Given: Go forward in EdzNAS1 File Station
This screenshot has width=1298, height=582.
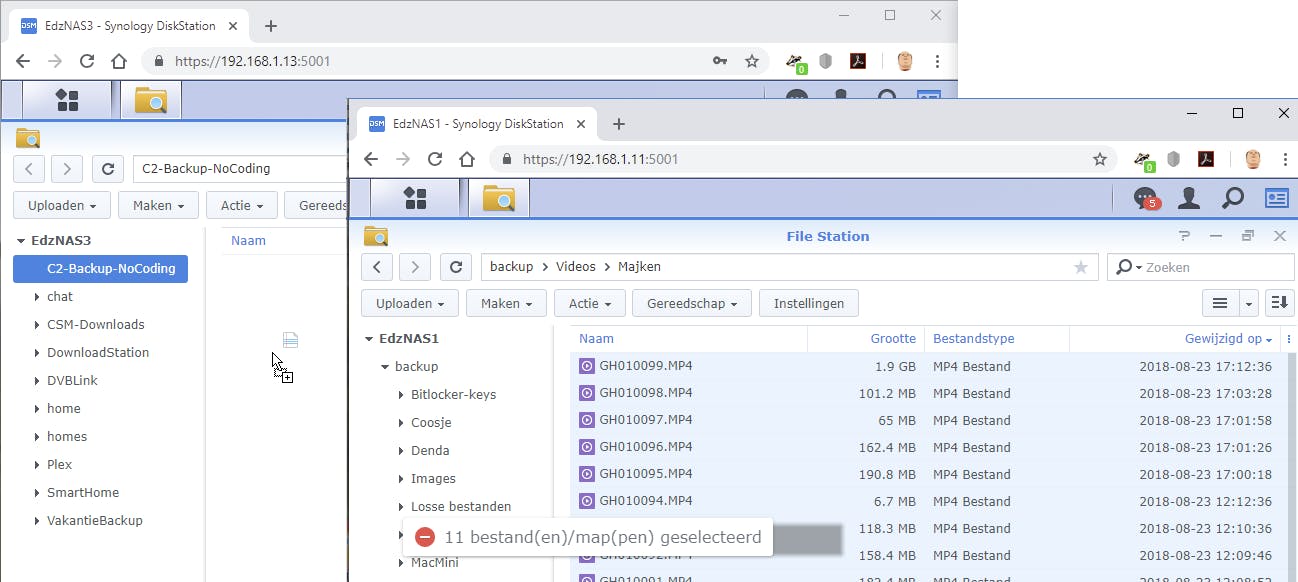Looking at the screenshot, I should [x=415, y=267].
